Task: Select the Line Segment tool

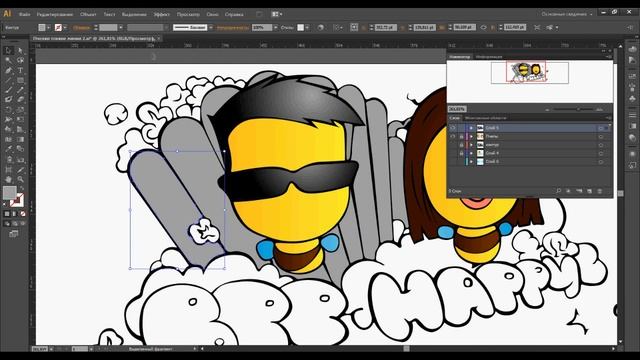Action: [x=8, y=80]
